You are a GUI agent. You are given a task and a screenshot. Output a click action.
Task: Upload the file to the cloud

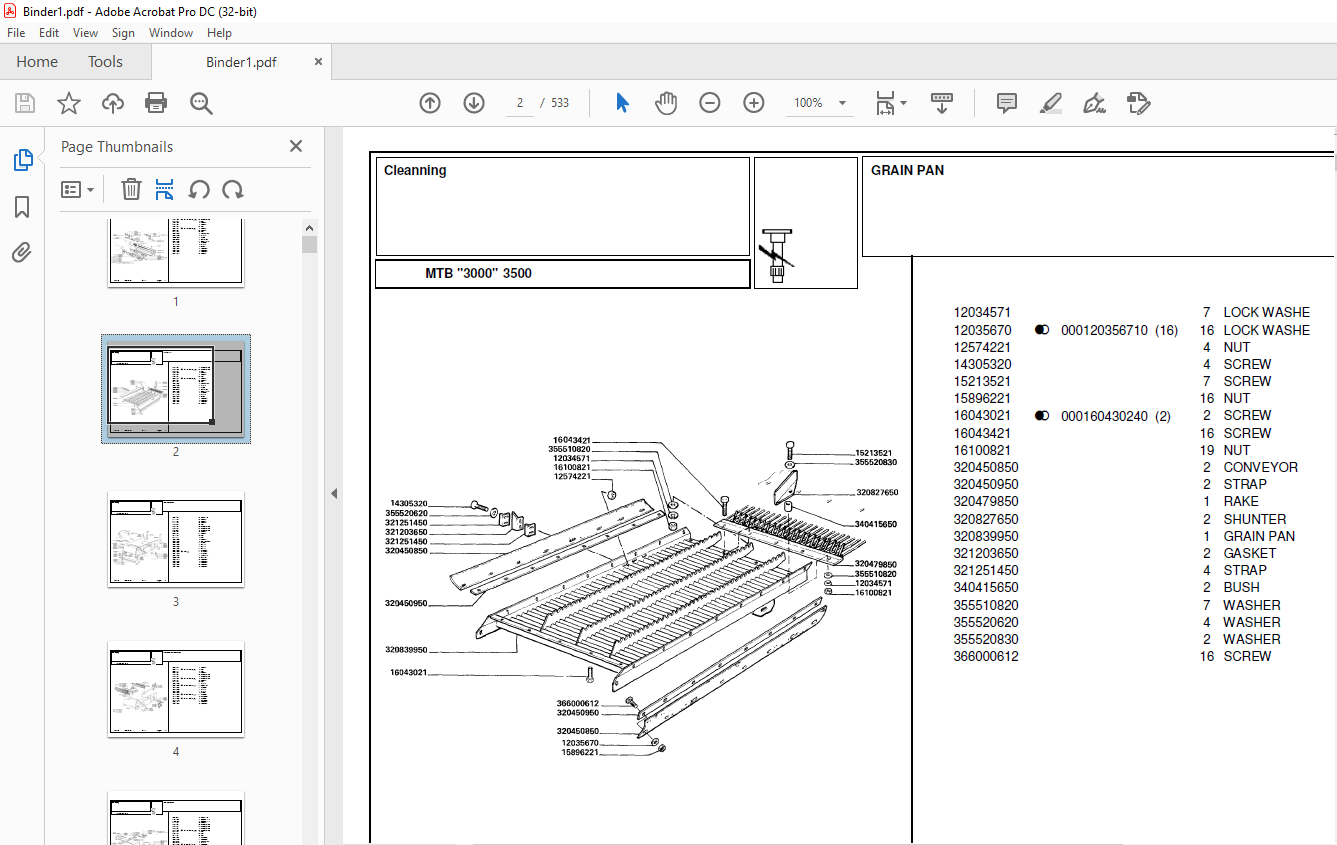point(113,103)
